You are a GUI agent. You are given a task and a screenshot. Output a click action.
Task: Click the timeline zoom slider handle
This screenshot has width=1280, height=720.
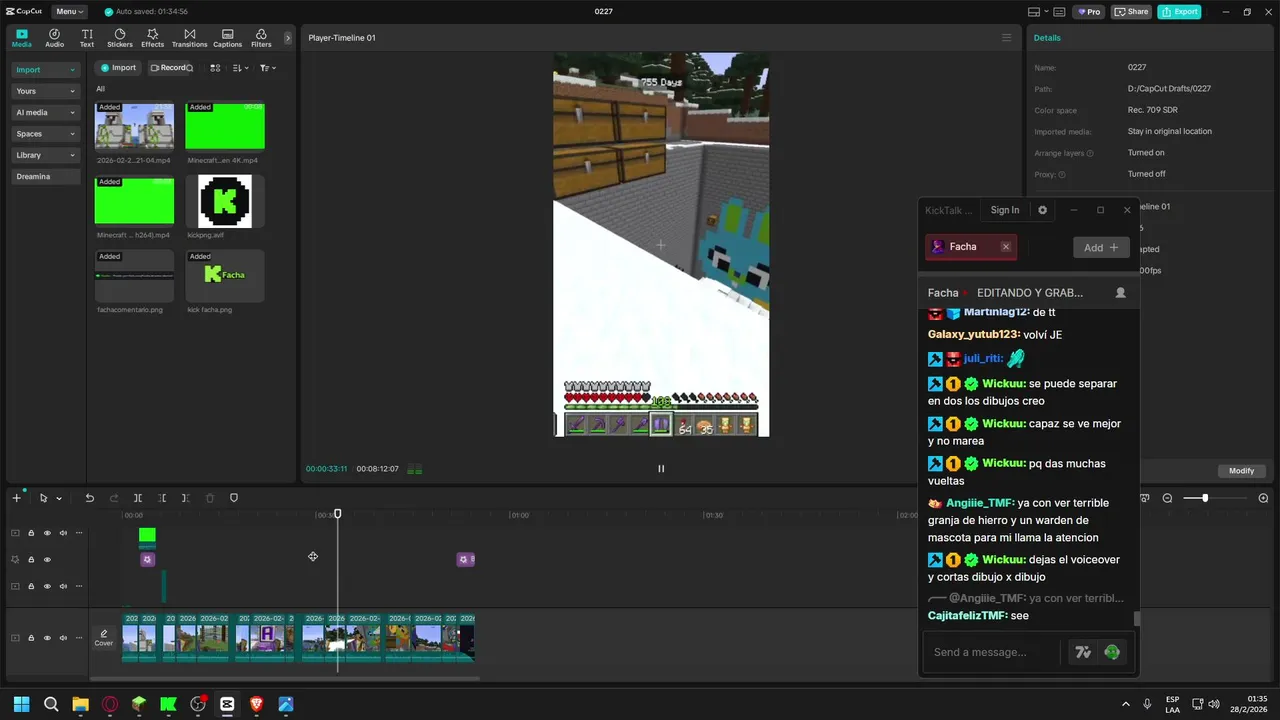[1205, 498]
